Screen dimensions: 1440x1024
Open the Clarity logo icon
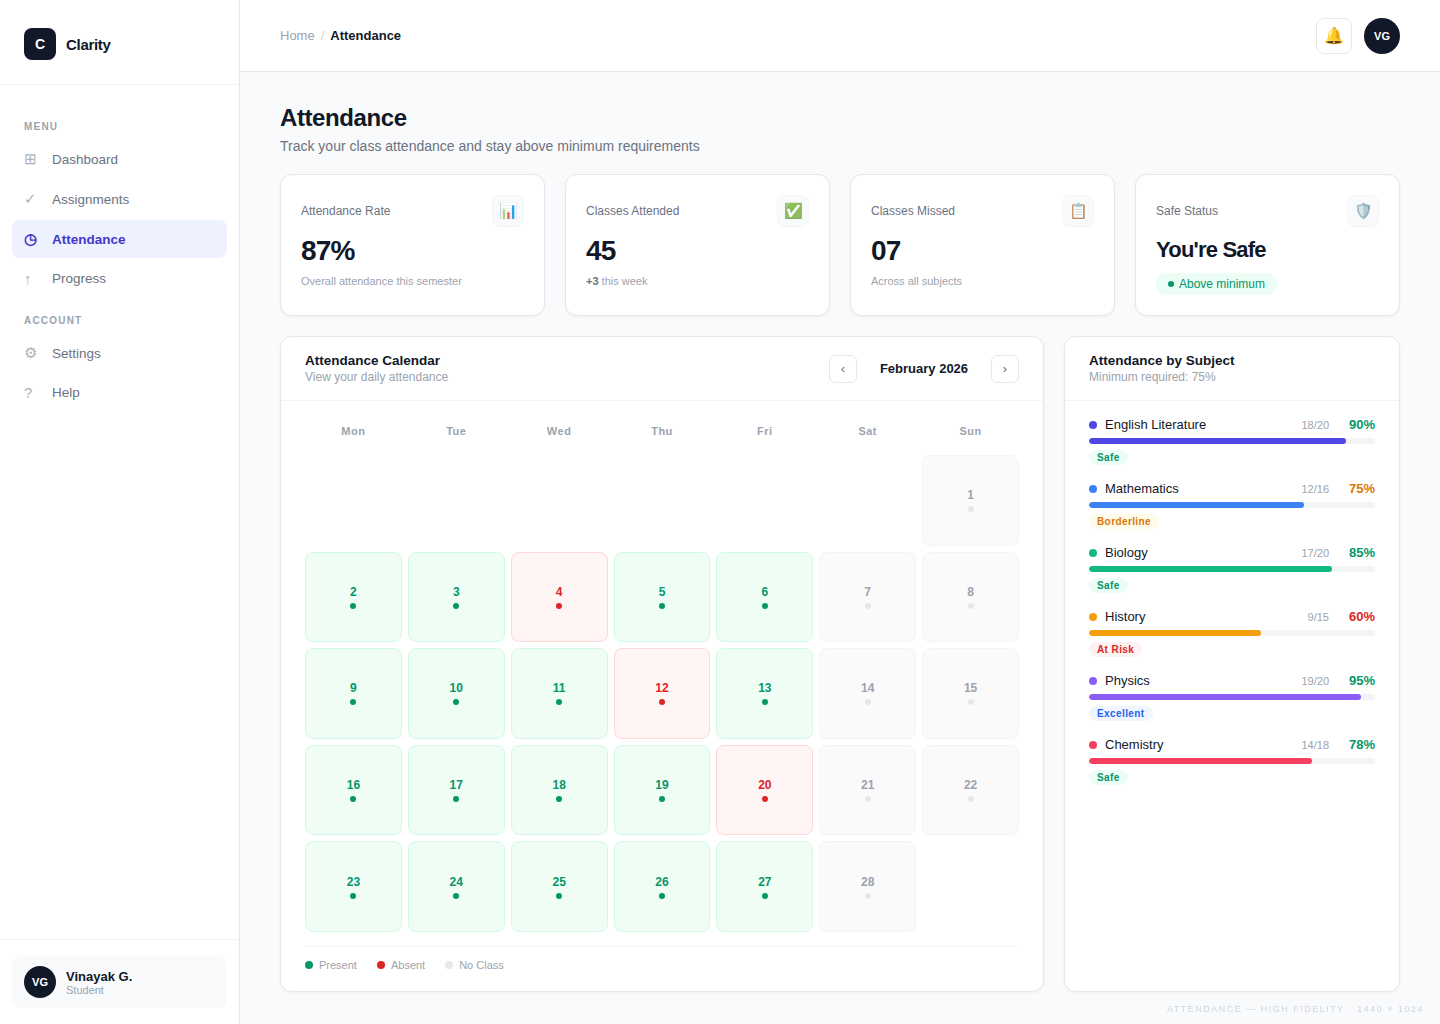pyautogui.click(x=39, y=44)
